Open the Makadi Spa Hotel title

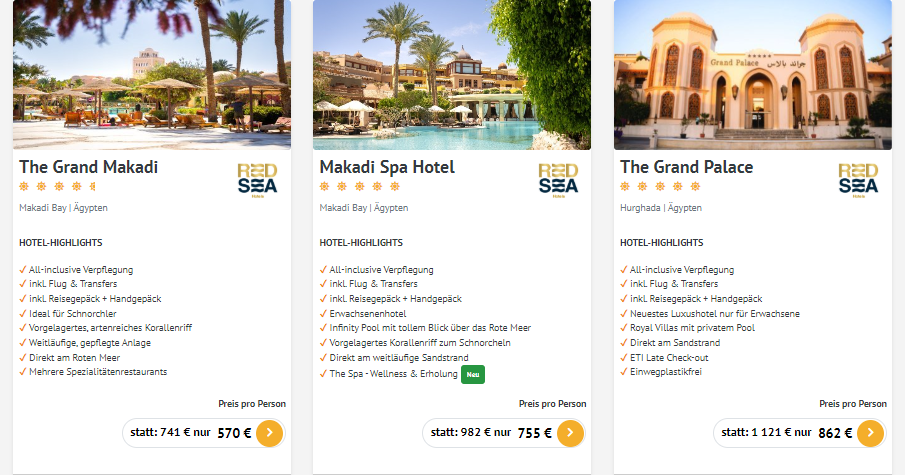coord(387,167)
